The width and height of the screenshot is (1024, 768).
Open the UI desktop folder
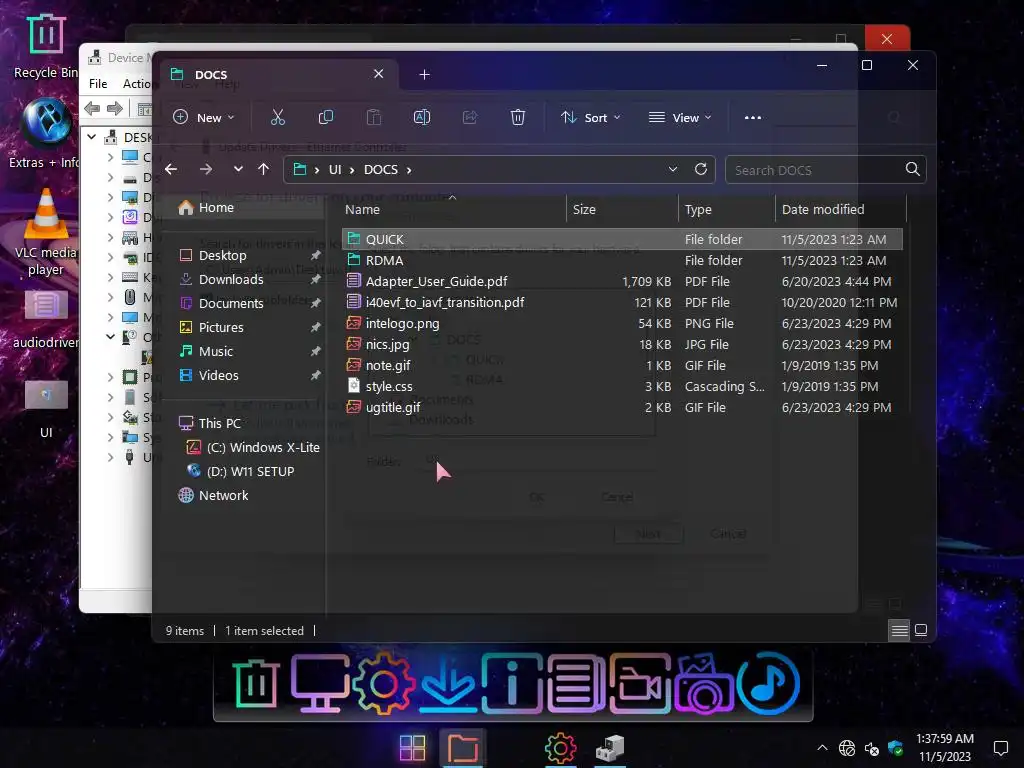click(x=46, y=409)
